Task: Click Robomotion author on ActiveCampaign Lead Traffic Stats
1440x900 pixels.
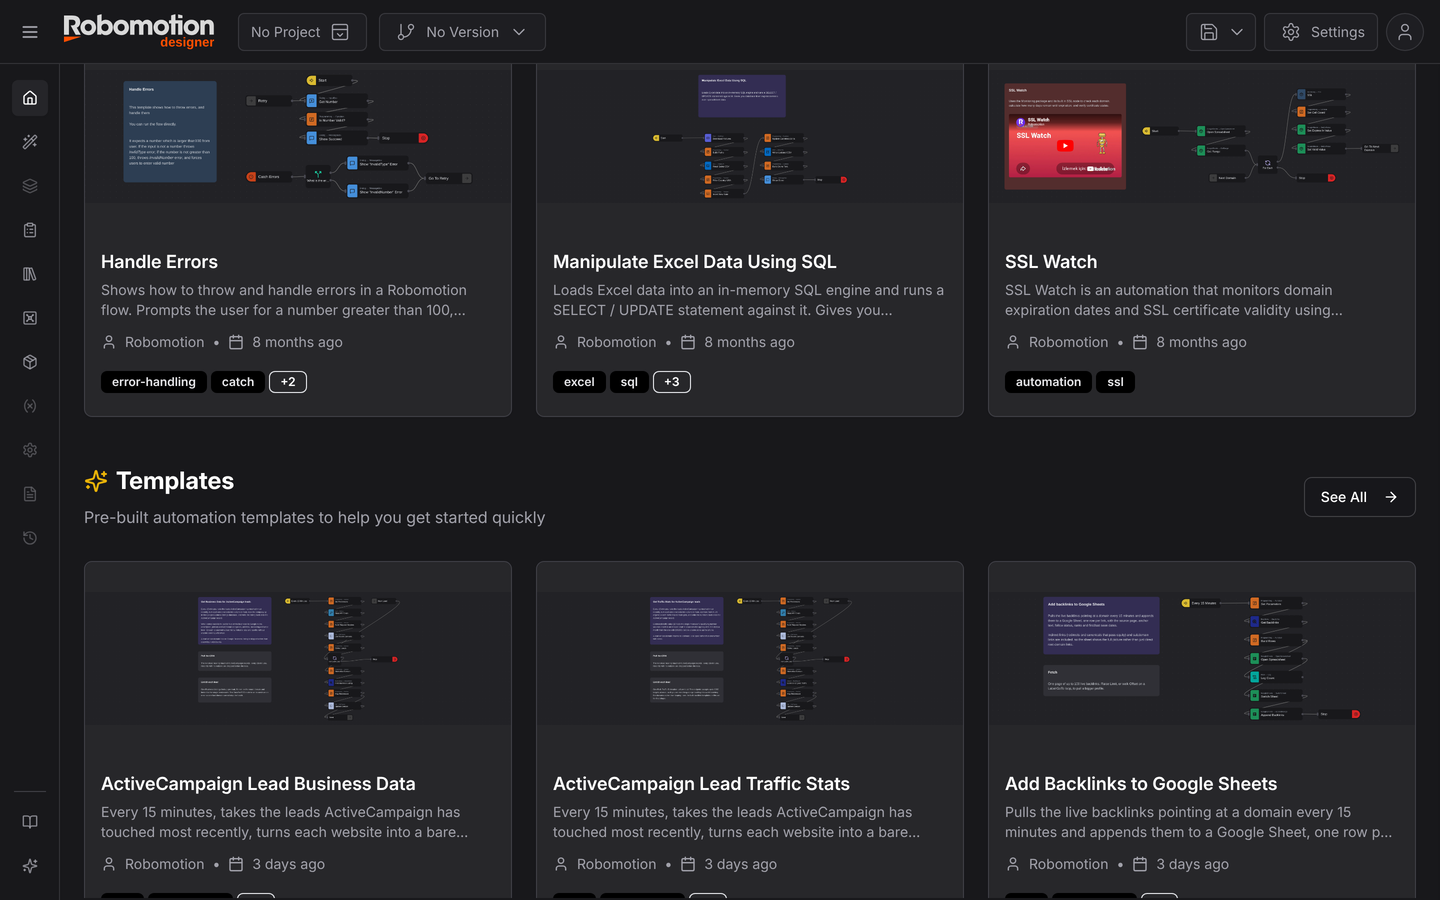Action: pyautogui.click(x=616, y=864)
